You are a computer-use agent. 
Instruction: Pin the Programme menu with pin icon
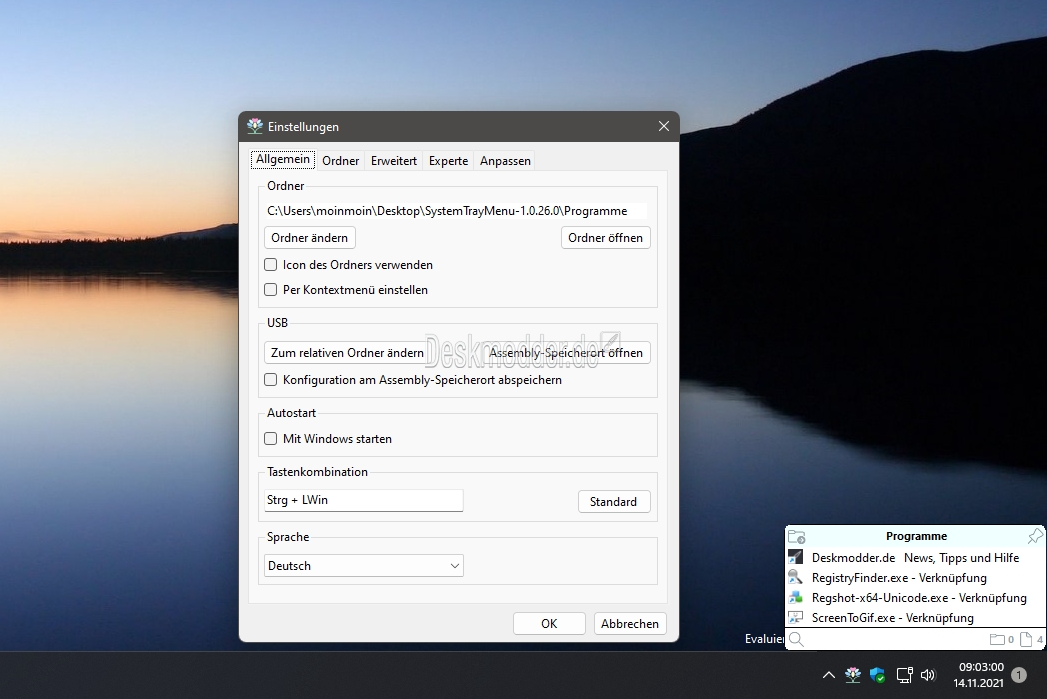point(1035,536)
